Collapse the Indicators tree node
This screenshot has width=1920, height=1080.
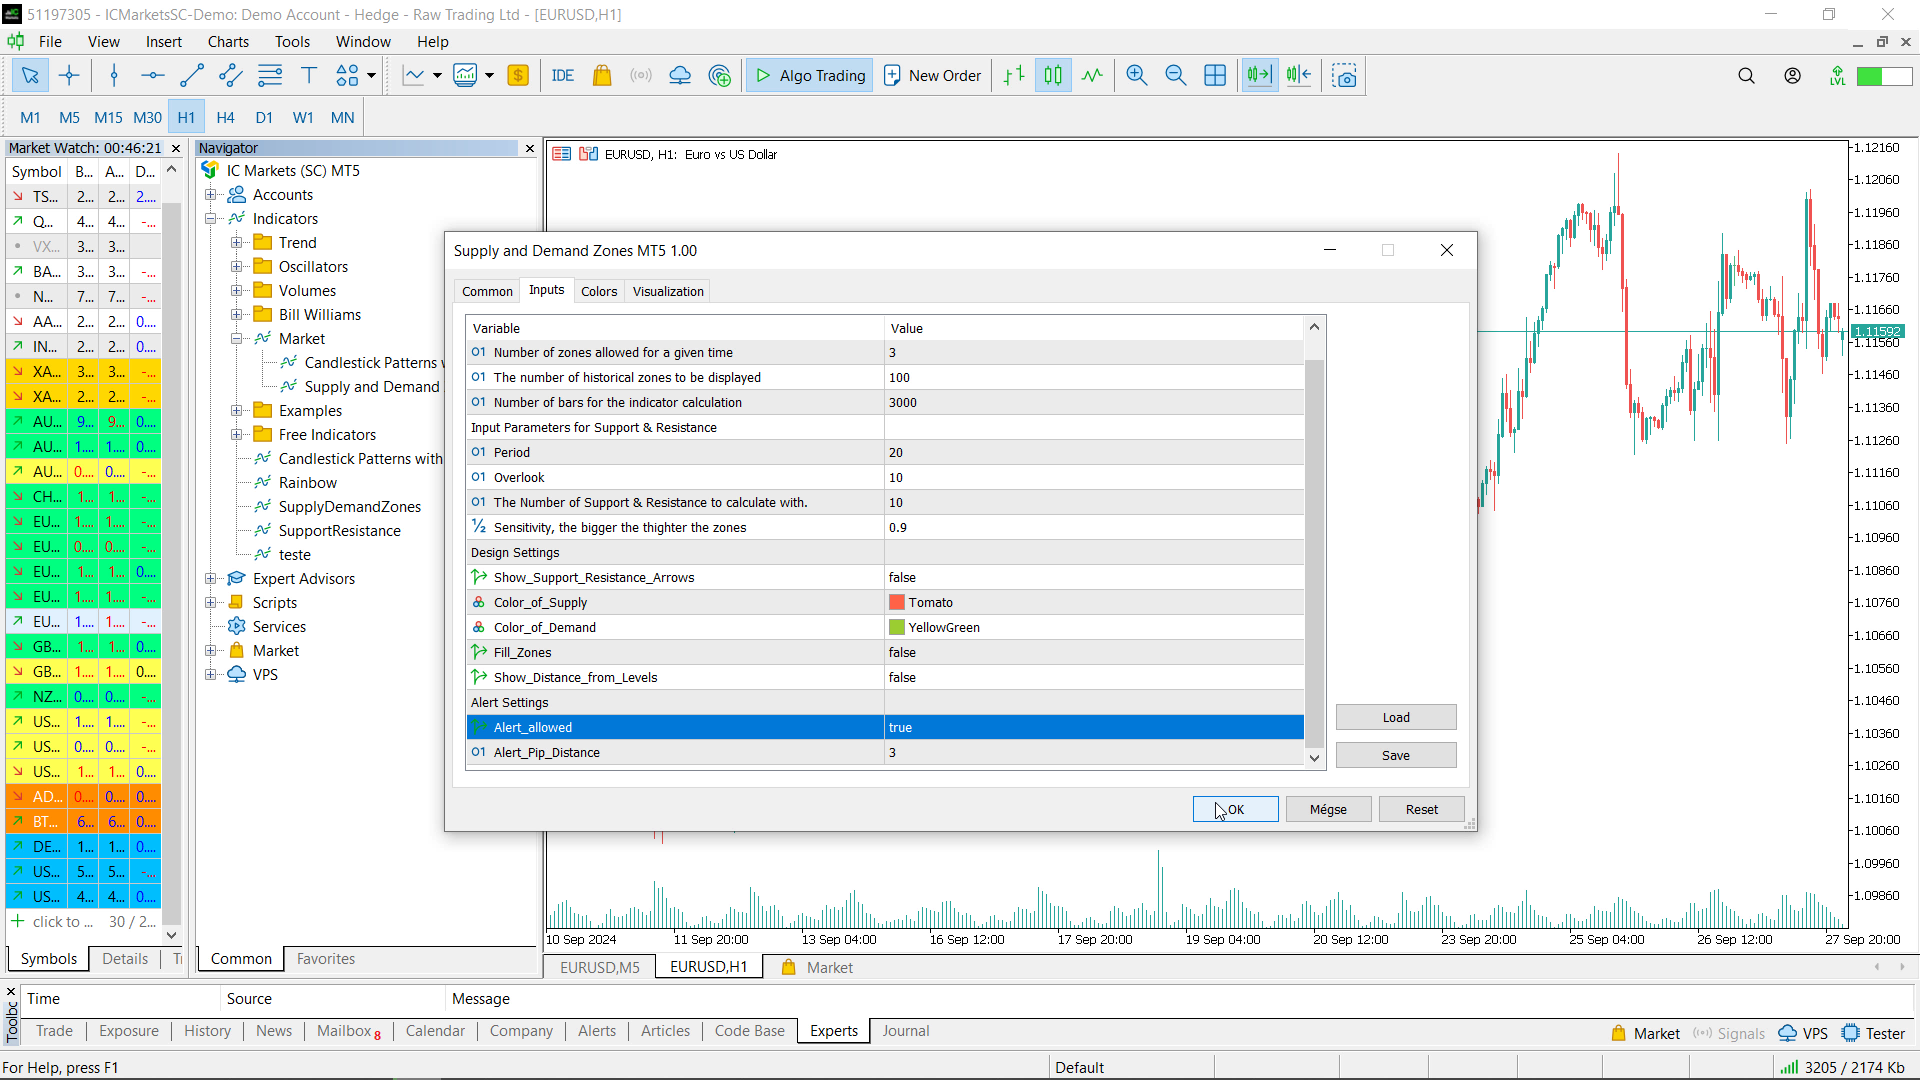(211, 218)
